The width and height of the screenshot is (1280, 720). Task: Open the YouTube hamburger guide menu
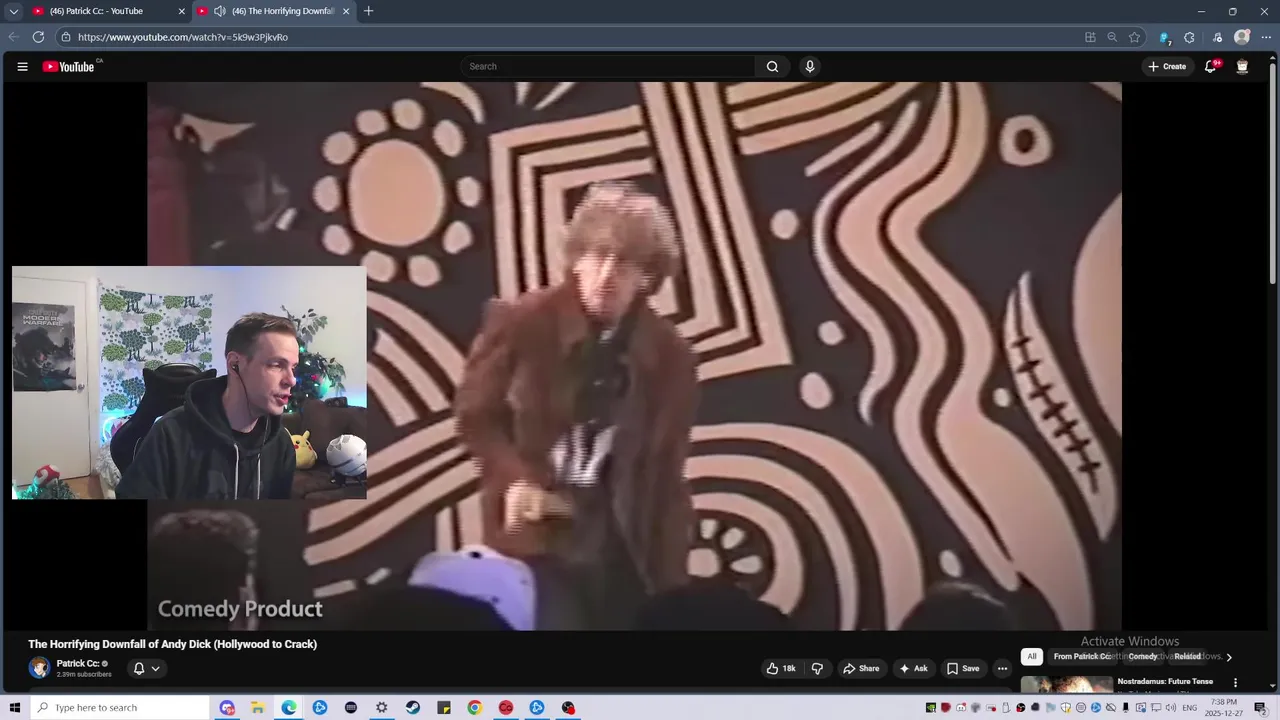tap(22, 66)
